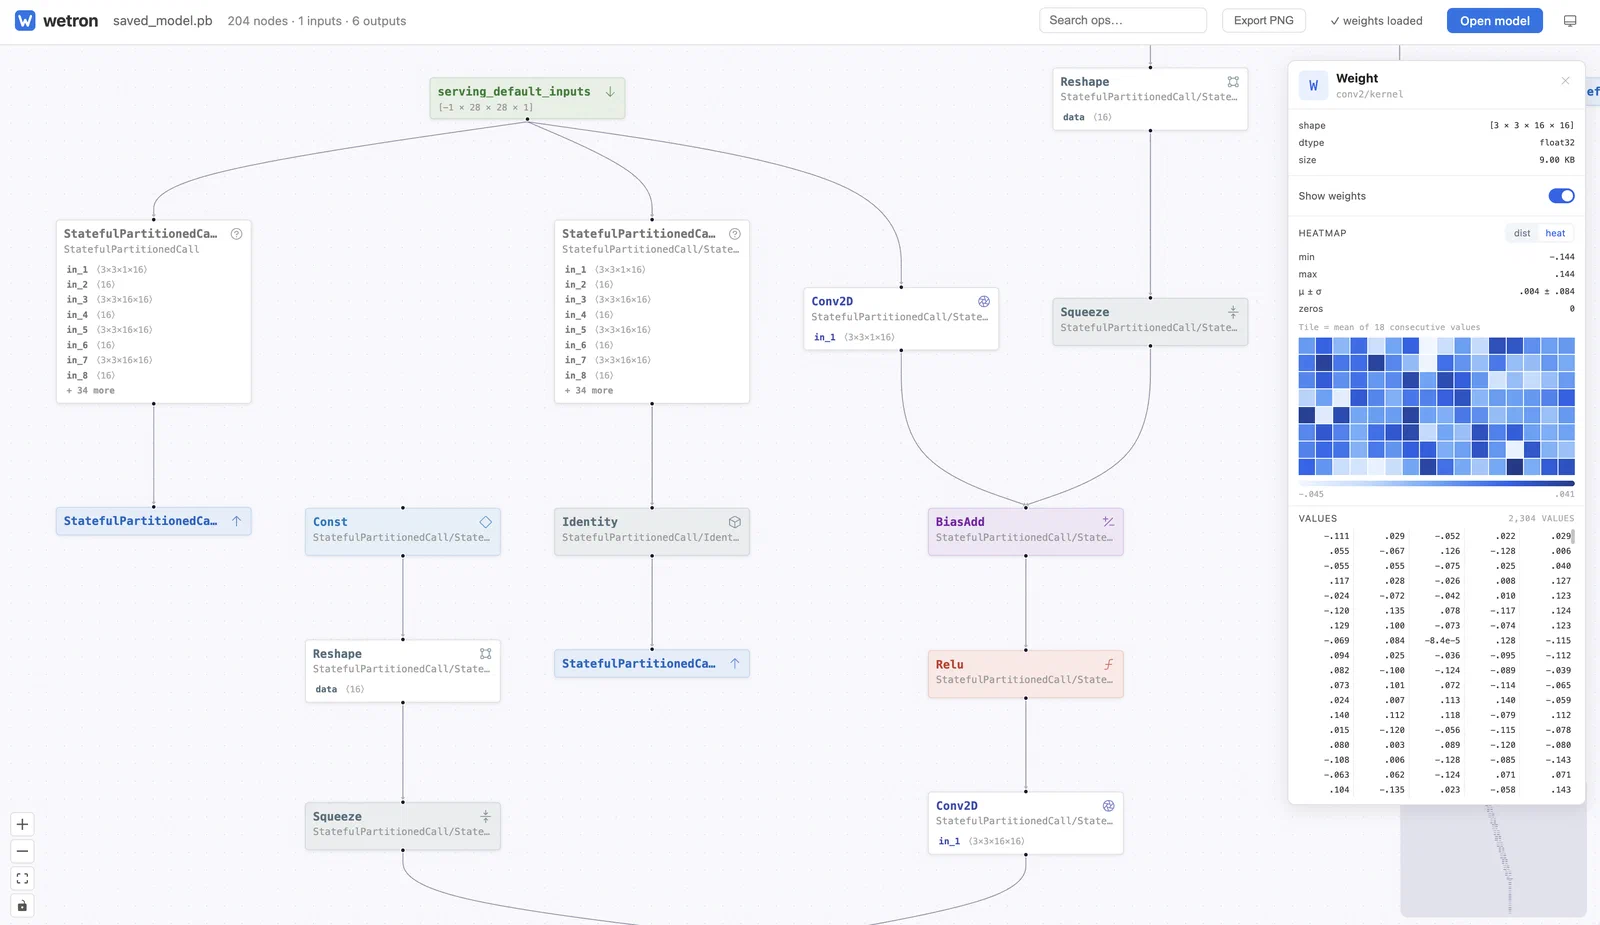Click the download arrow on serving_default_inputs node

(610, 91)
